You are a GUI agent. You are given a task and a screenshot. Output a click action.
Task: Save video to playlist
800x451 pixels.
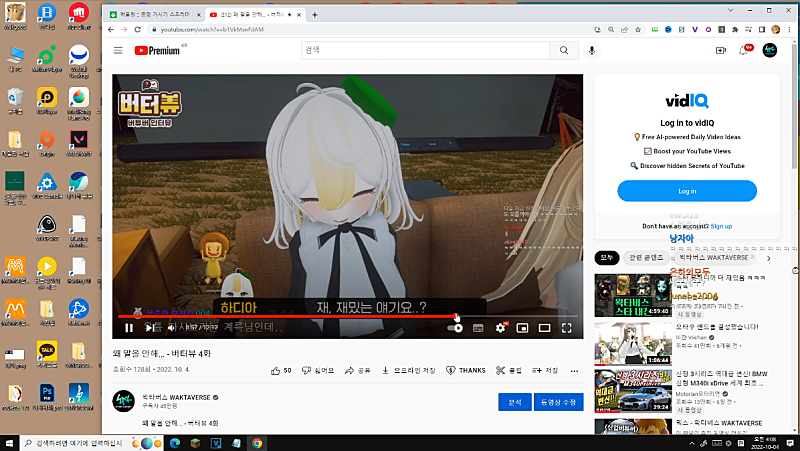click(x=545, y=370)
